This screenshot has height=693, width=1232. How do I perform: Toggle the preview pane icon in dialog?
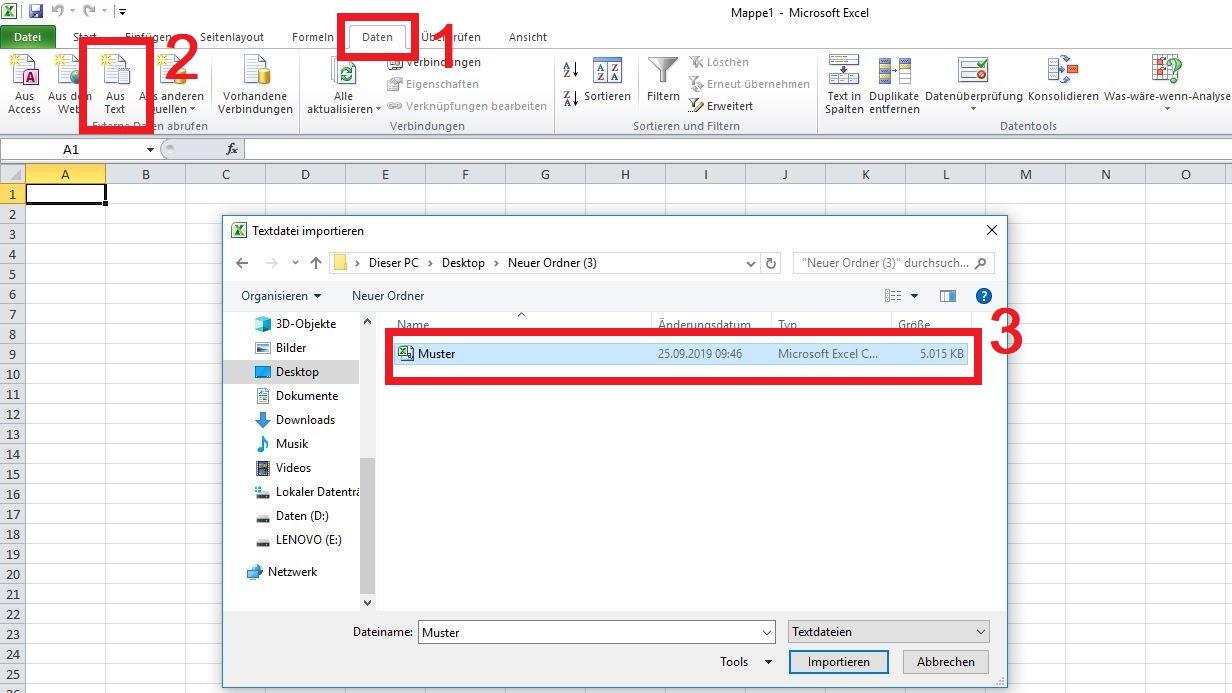pos(948,296)
